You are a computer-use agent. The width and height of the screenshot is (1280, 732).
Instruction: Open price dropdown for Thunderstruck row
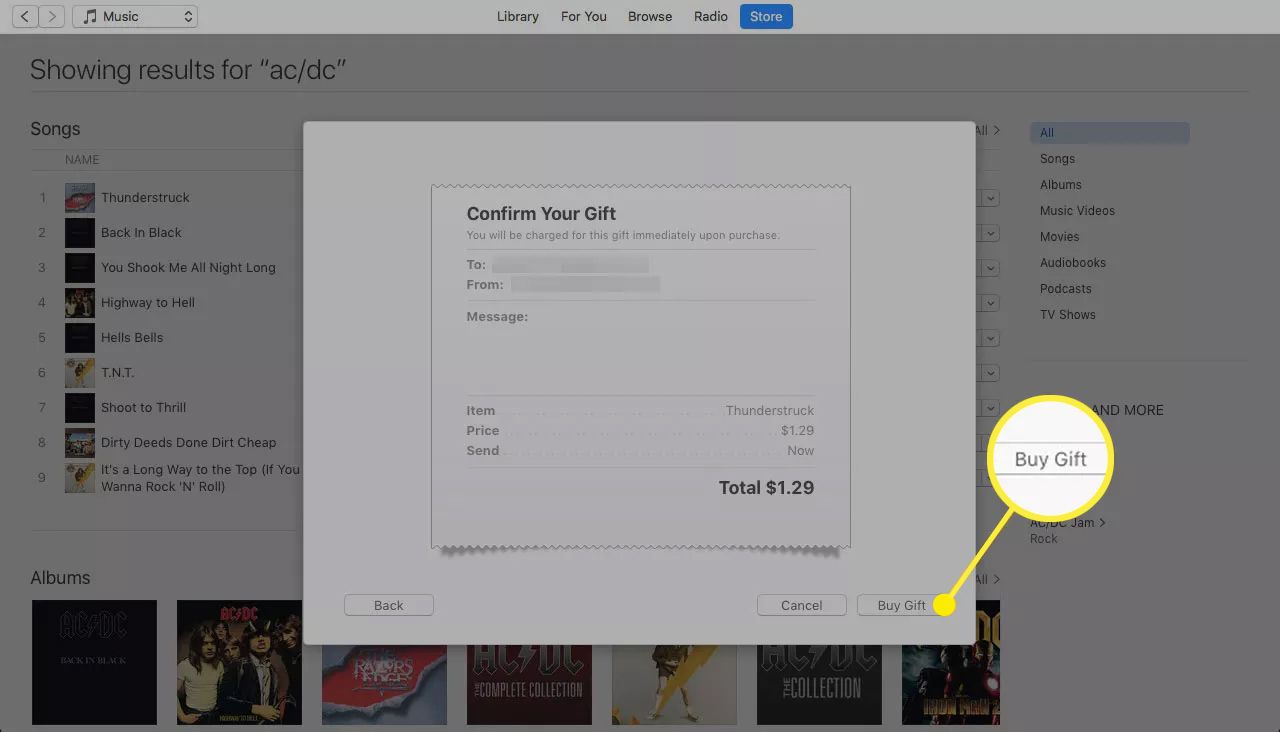(x=990, y=198)
